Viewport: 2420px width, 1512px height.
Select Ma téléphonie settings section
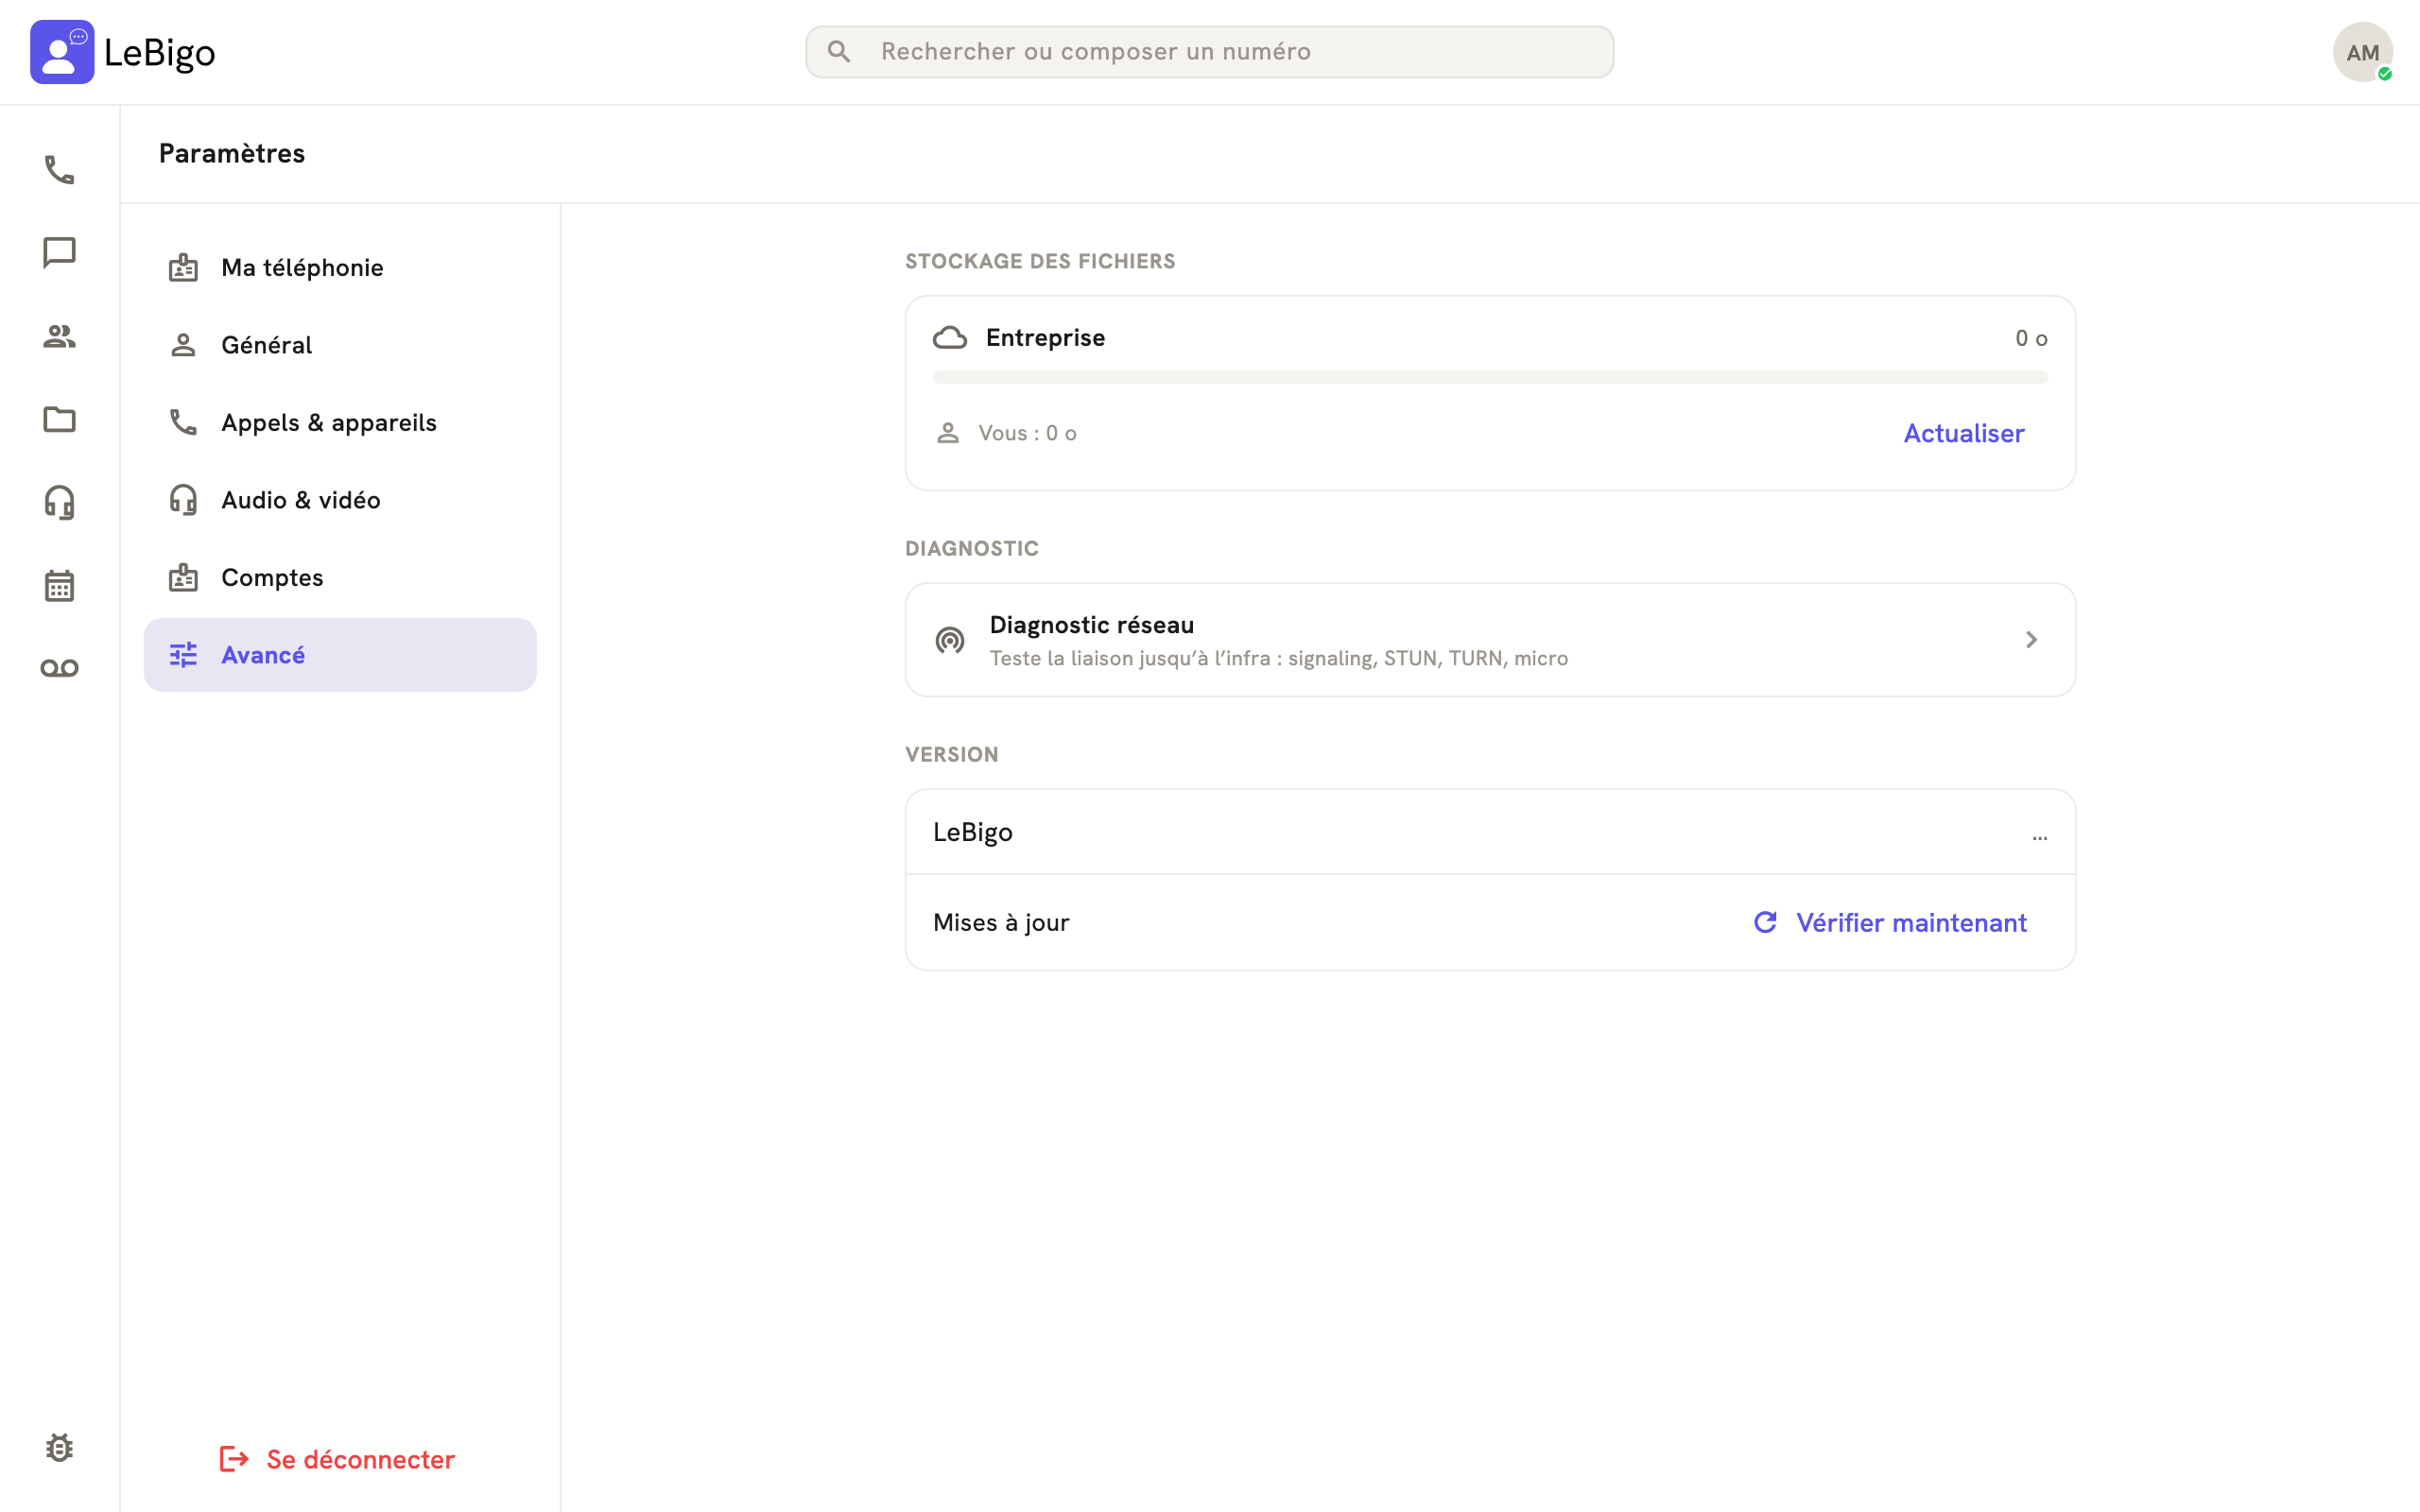(340, 267)
